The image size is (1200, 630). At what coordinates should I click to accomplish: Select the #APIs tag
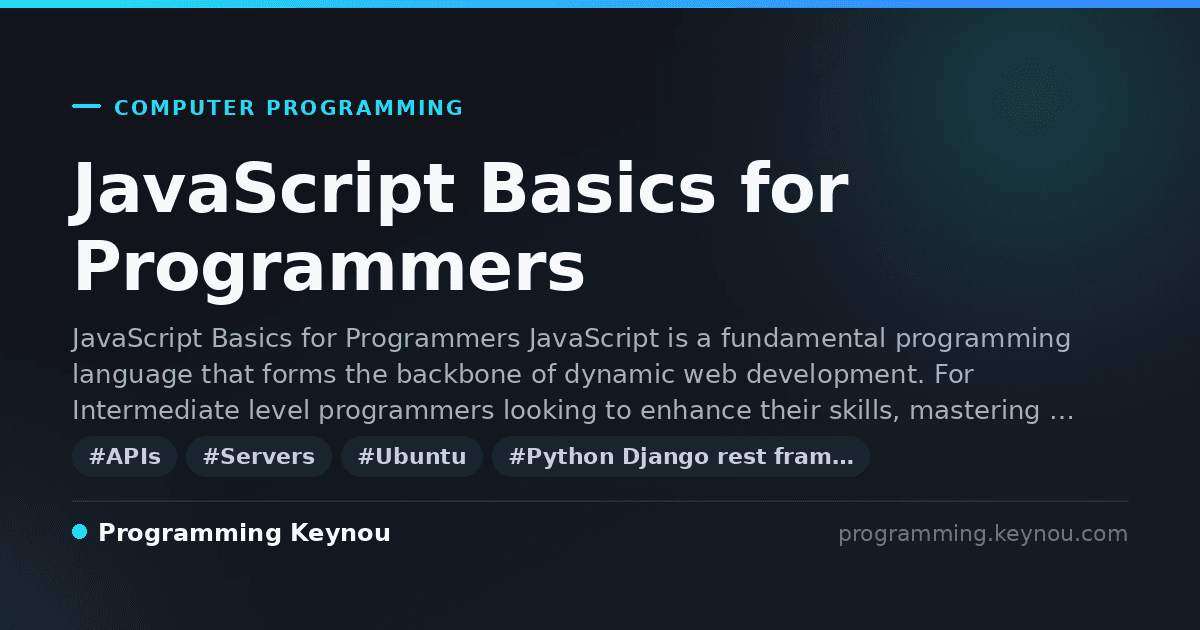(x=125, y=457)
